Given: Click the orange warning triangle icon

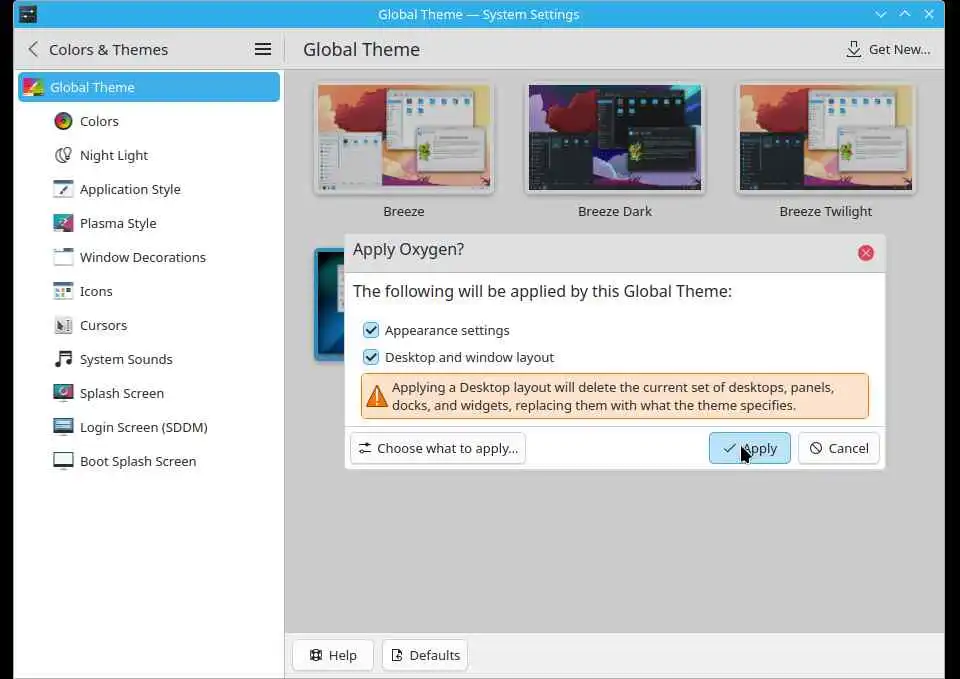Looking at the screenshot, I should point(377,396).
